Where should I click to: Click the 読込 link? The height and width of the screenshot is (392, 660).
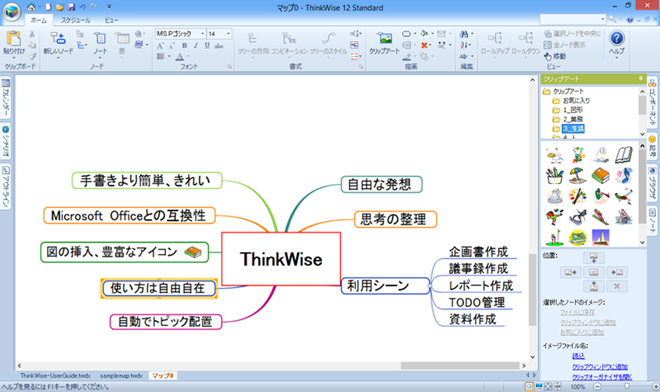coord(578,356)
